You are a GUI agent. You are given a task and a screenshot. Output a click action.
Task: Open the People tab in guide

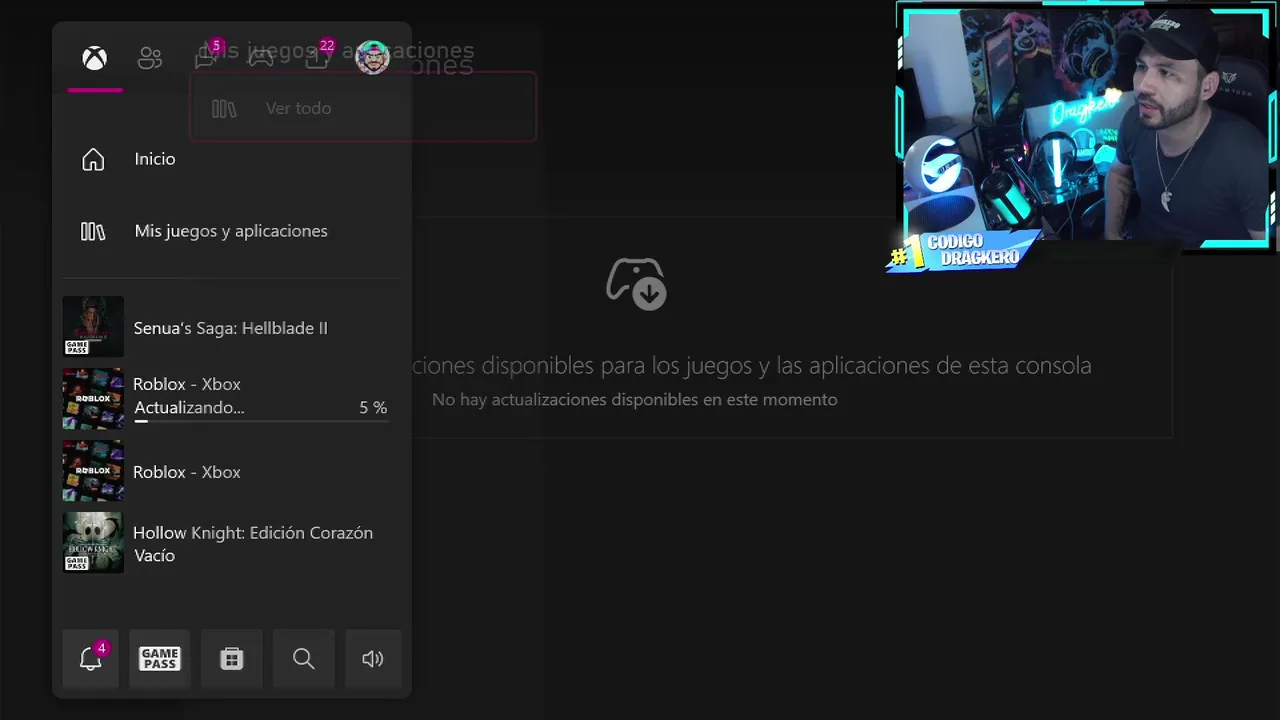click(x=150, y=58)
